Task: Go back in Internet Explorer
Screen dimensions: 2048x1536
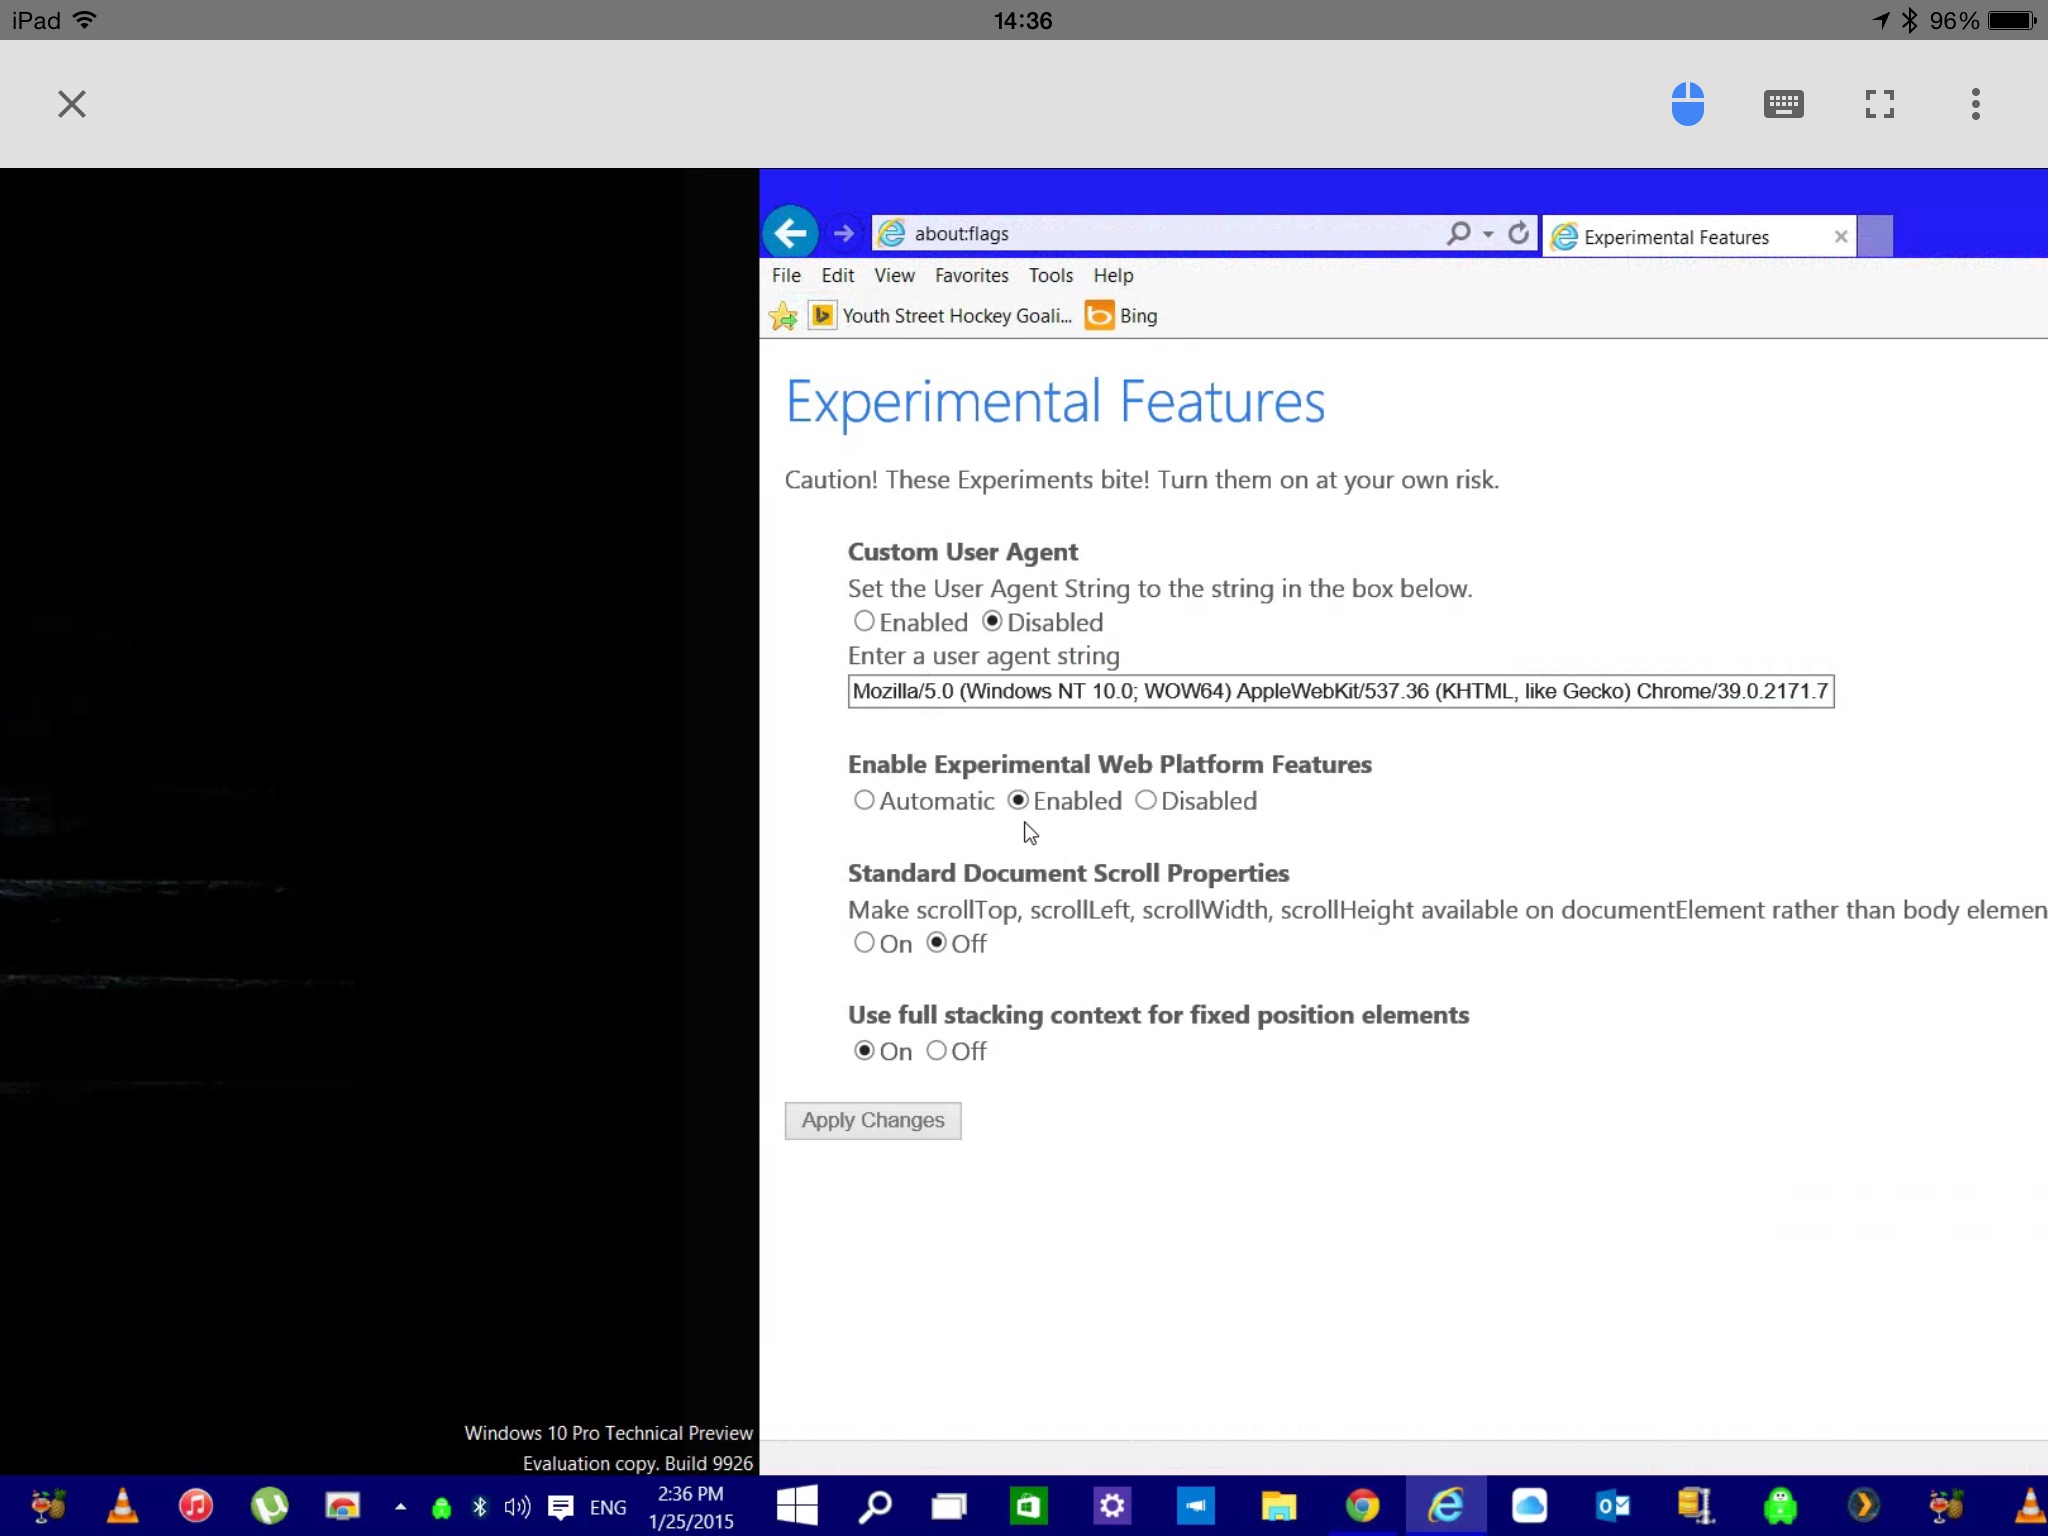Action: [x=790, y=234]
